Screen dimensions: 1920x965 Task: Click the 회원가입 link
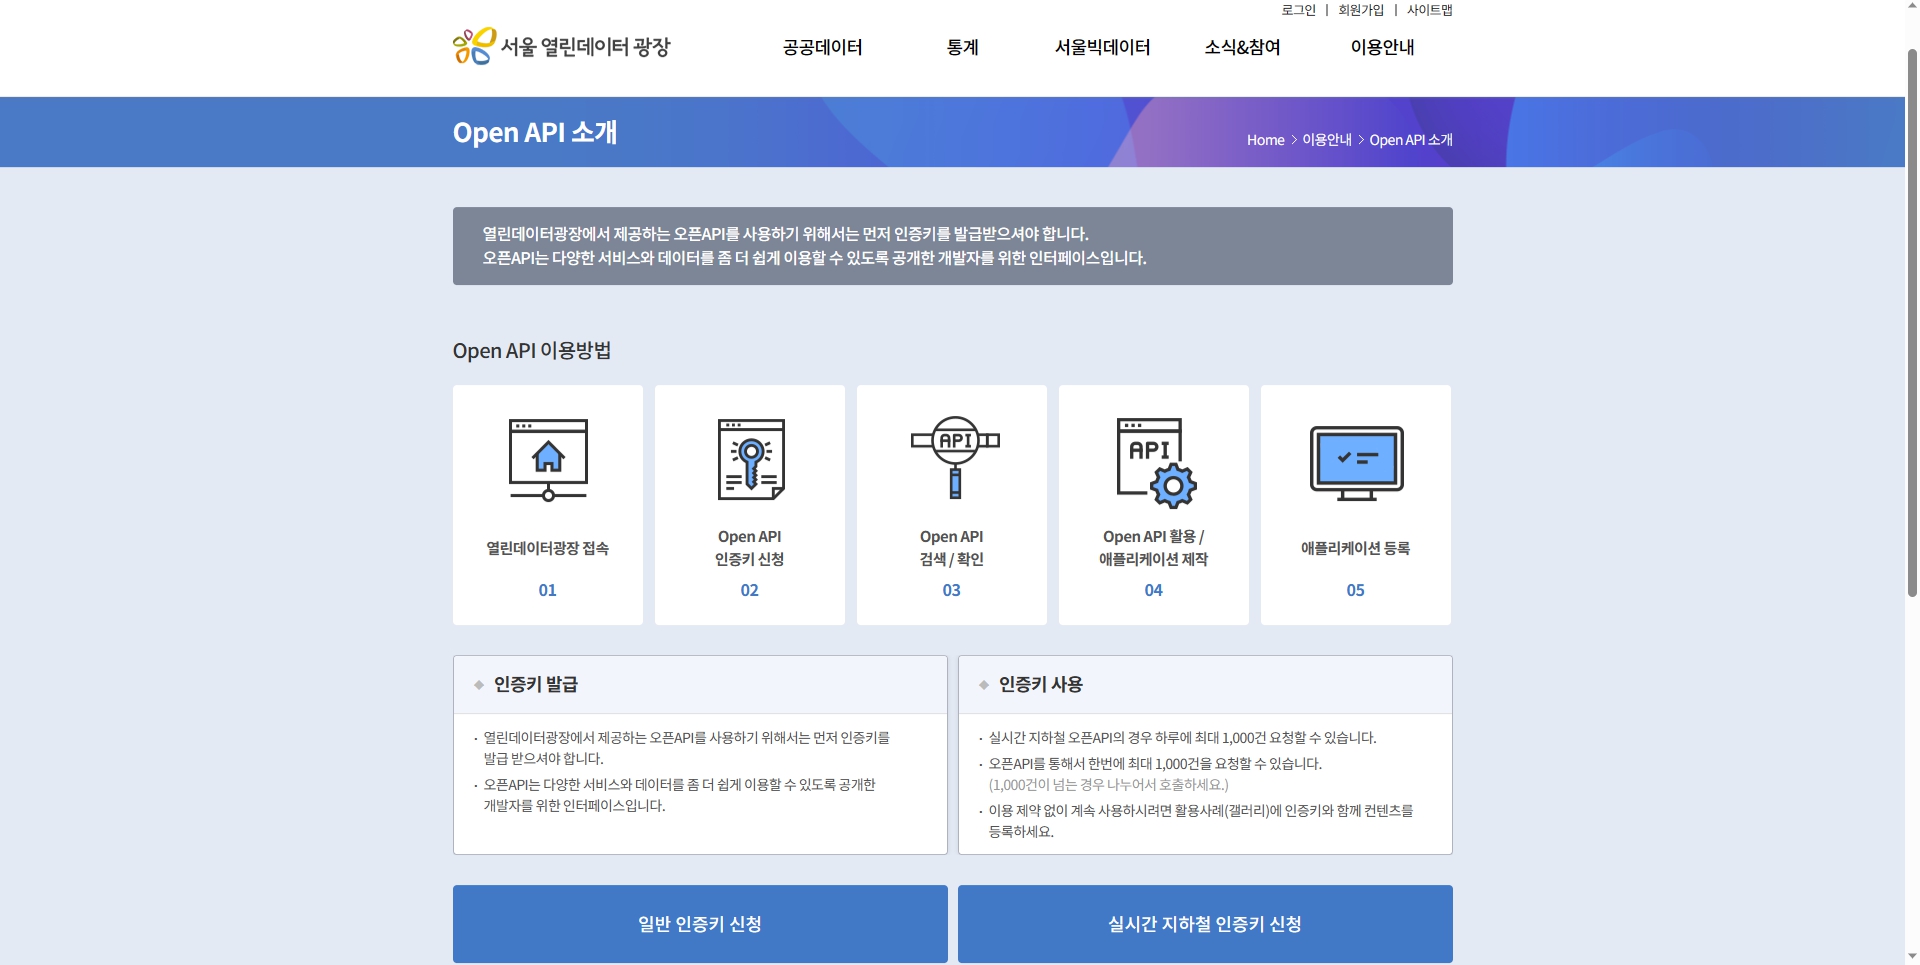click(1360, 10)
